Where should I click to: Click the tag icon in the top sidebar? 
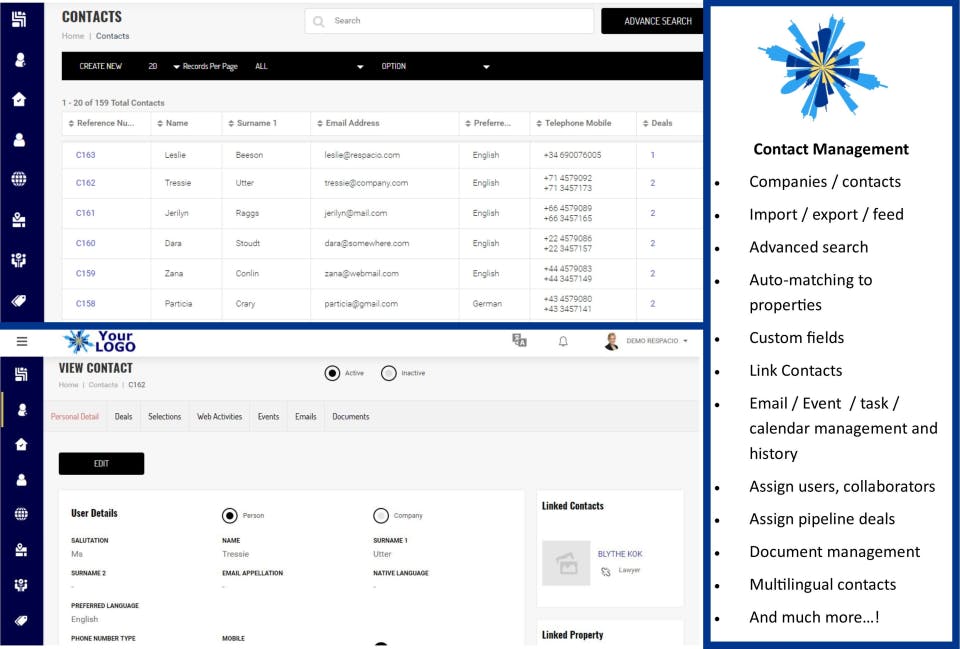[19, 300]
